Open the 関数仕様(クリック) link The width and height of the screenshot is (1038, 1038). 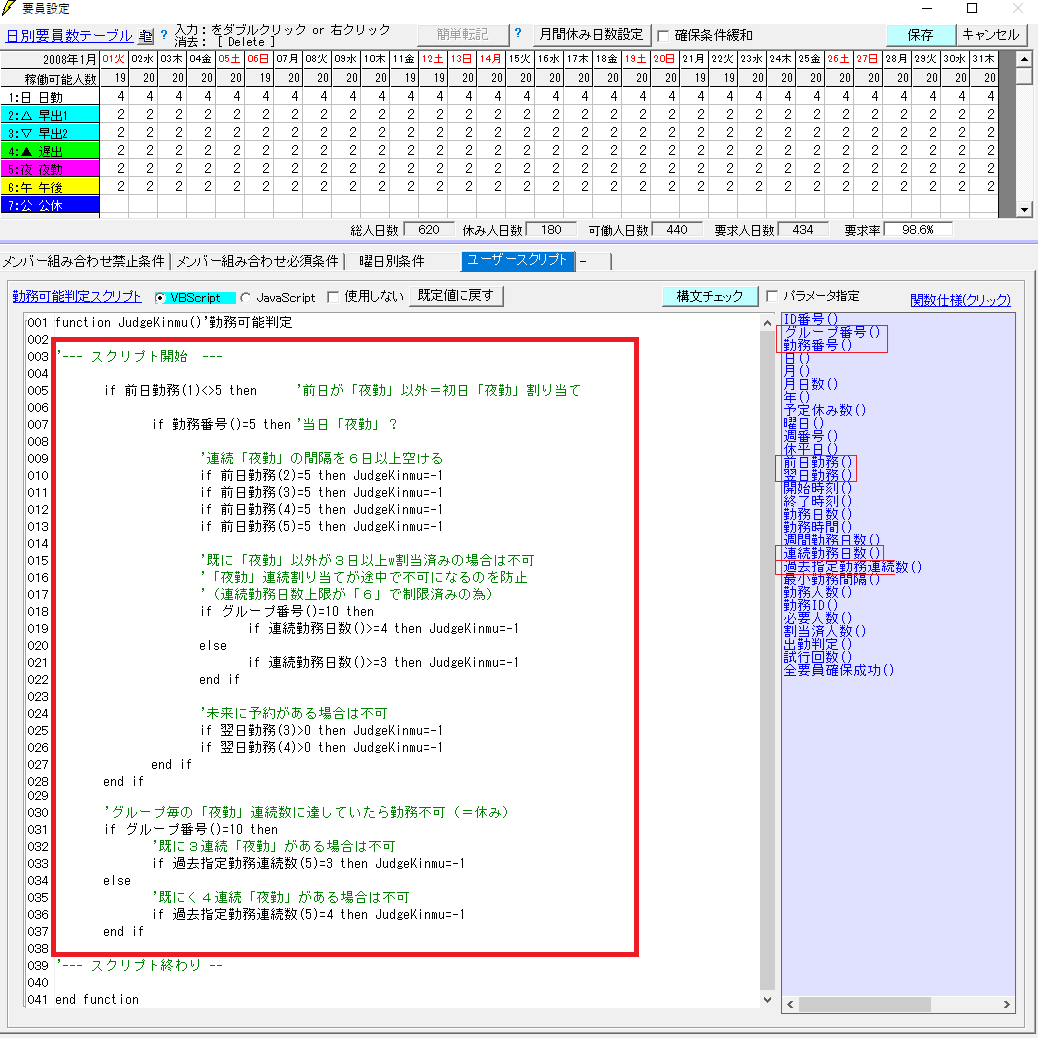click(960, 300)
